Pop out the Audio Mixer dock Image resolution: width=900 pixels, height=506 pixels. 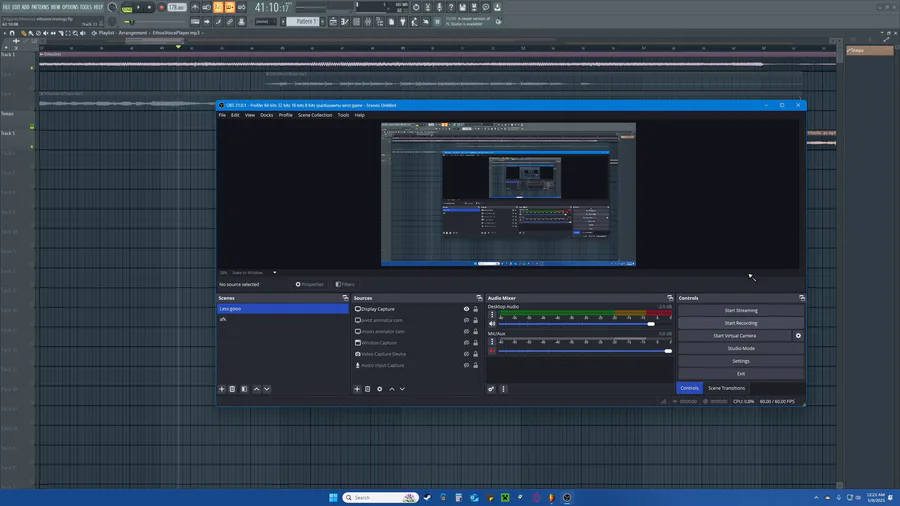(x=670, y=298)
